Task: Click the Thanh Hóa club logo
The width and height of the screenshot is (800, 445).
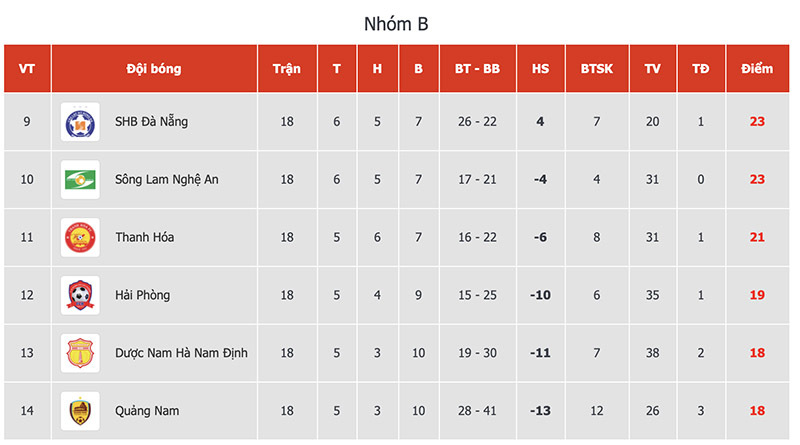Action: [79, 238]
